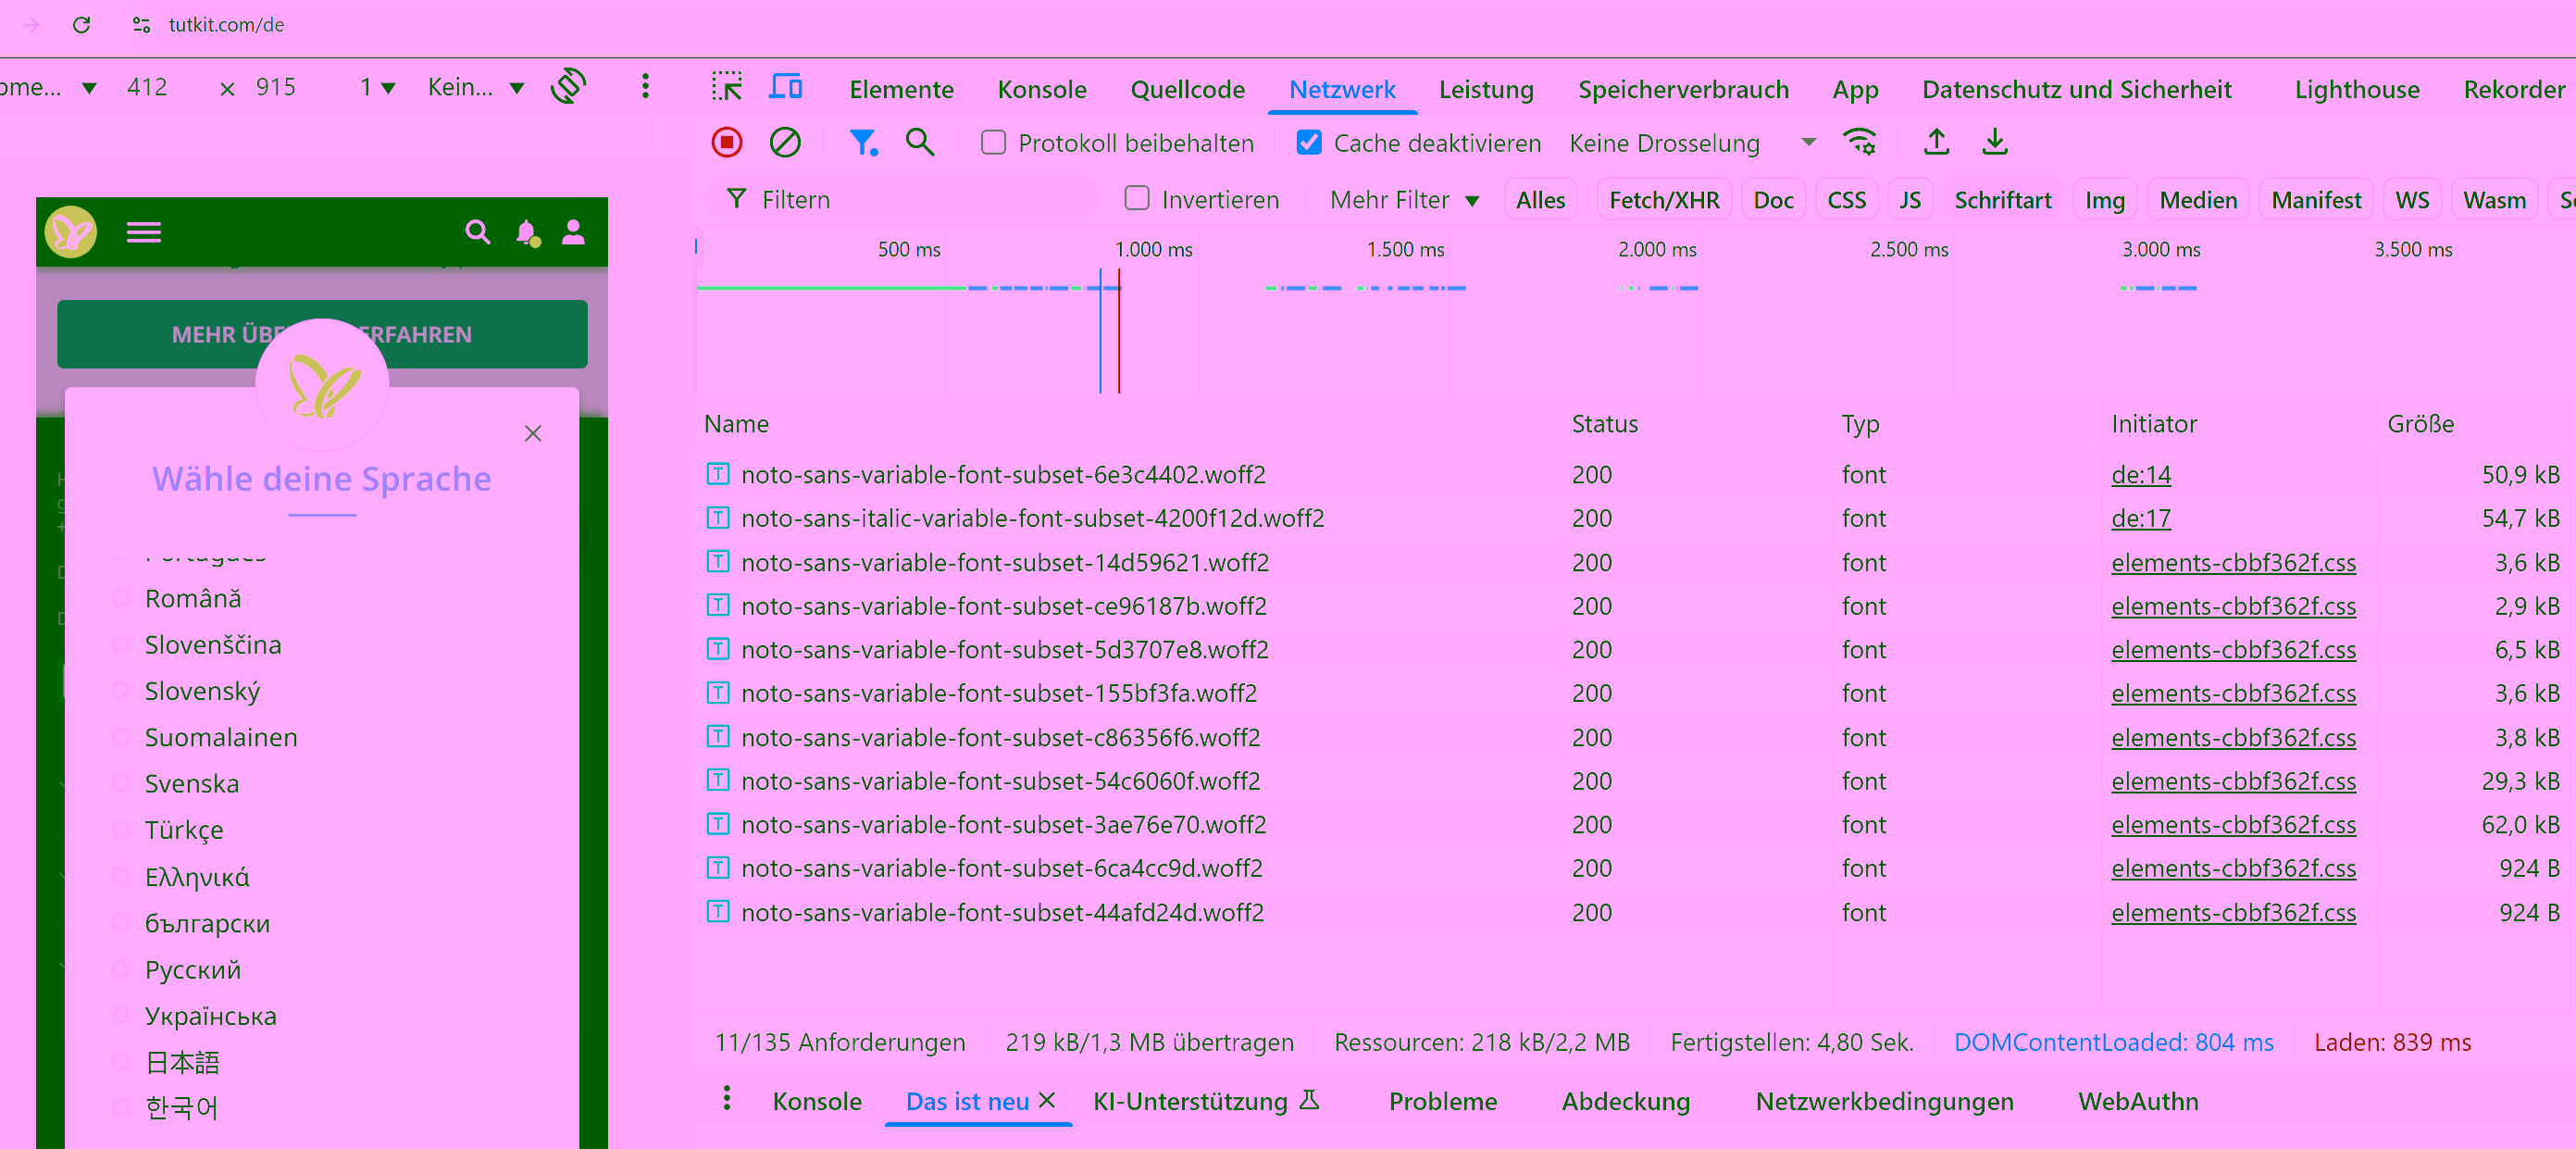Screen dimensions: 2576x1149
Task: Click the network filter funnel icon
Action: 862,142
